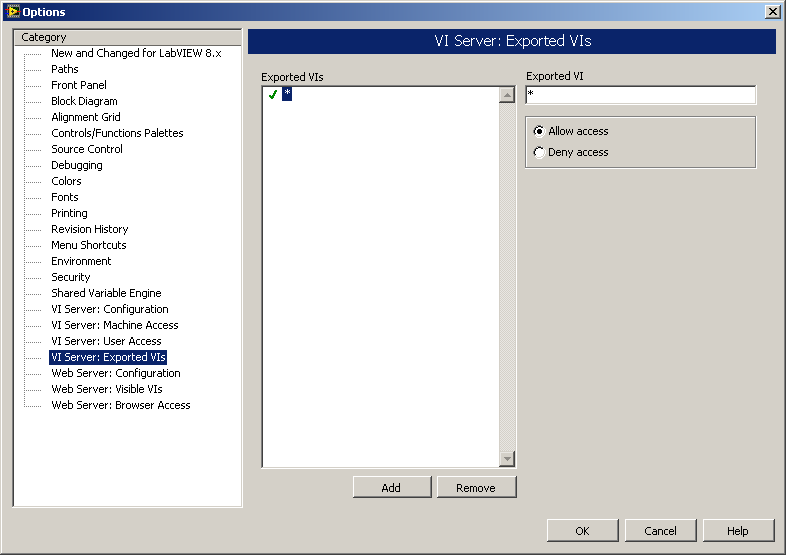Click the Cancel button

661,530
